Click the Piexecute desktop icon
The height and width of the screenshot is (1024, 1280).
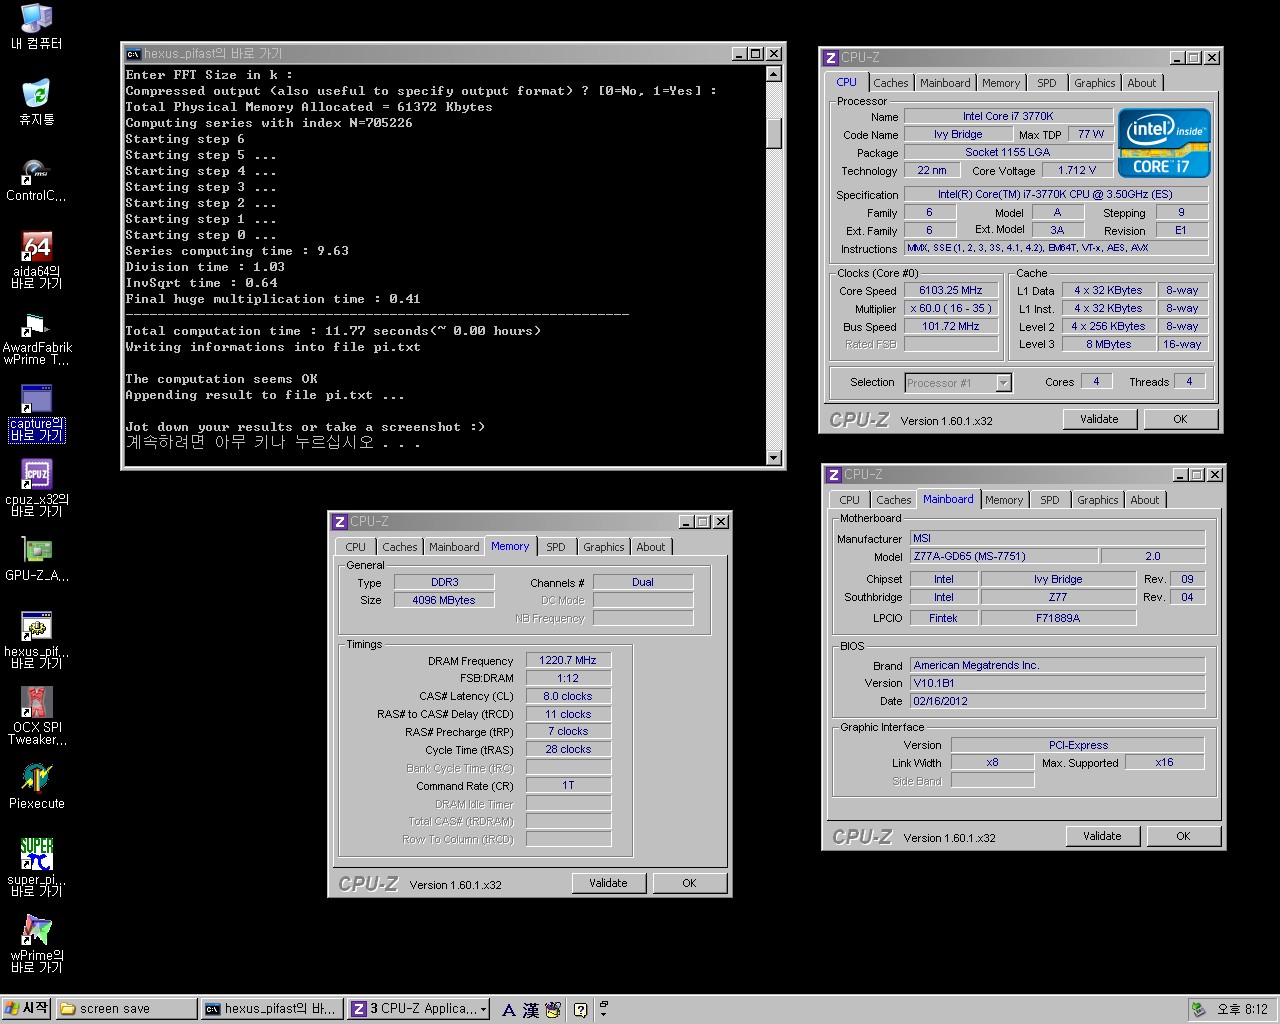[37, 780]
